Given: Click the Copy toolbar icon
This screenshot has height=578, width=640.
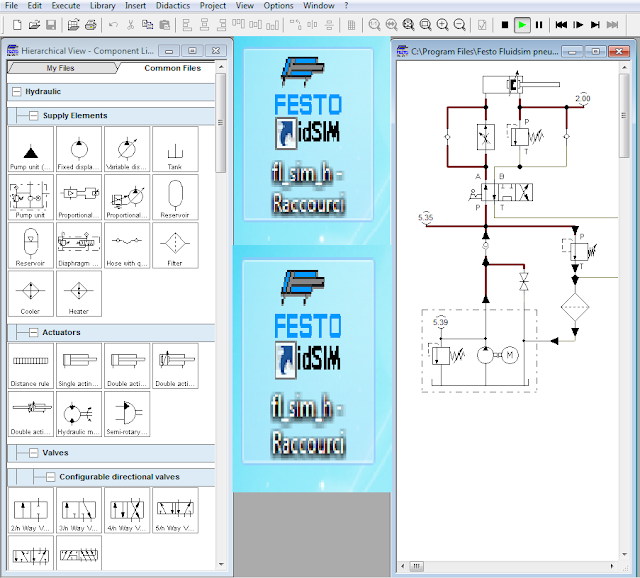Looking at the screenshot, I should click(x=147, y=25).
